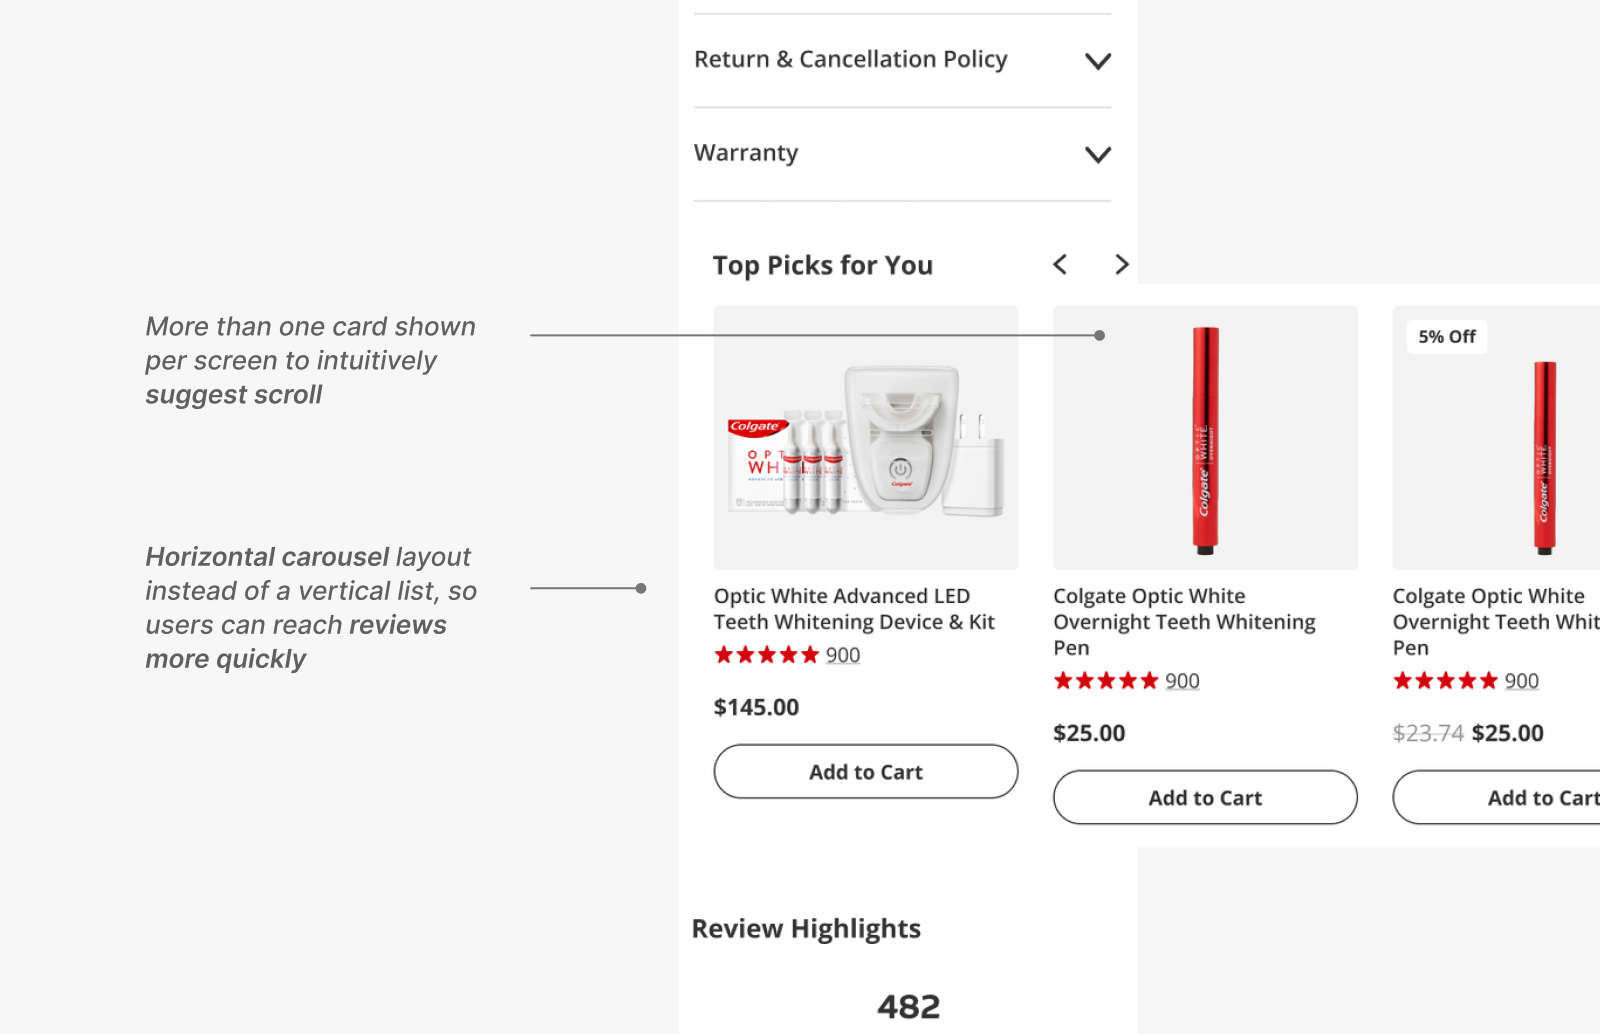Add the $25.00 Whitening Pen to cart

tap(1205, 797)
